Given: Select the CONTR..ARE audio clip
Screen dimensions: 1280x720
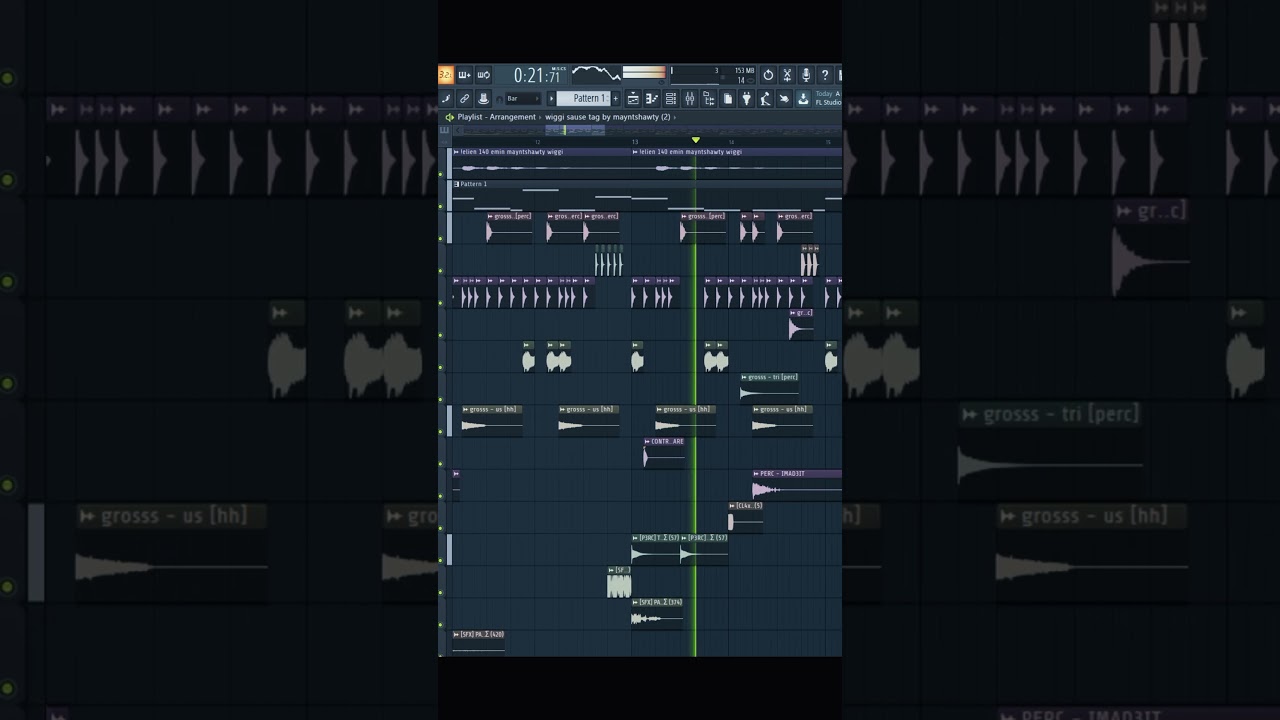Looking at the screenshot, I should (x=664, y=453).
